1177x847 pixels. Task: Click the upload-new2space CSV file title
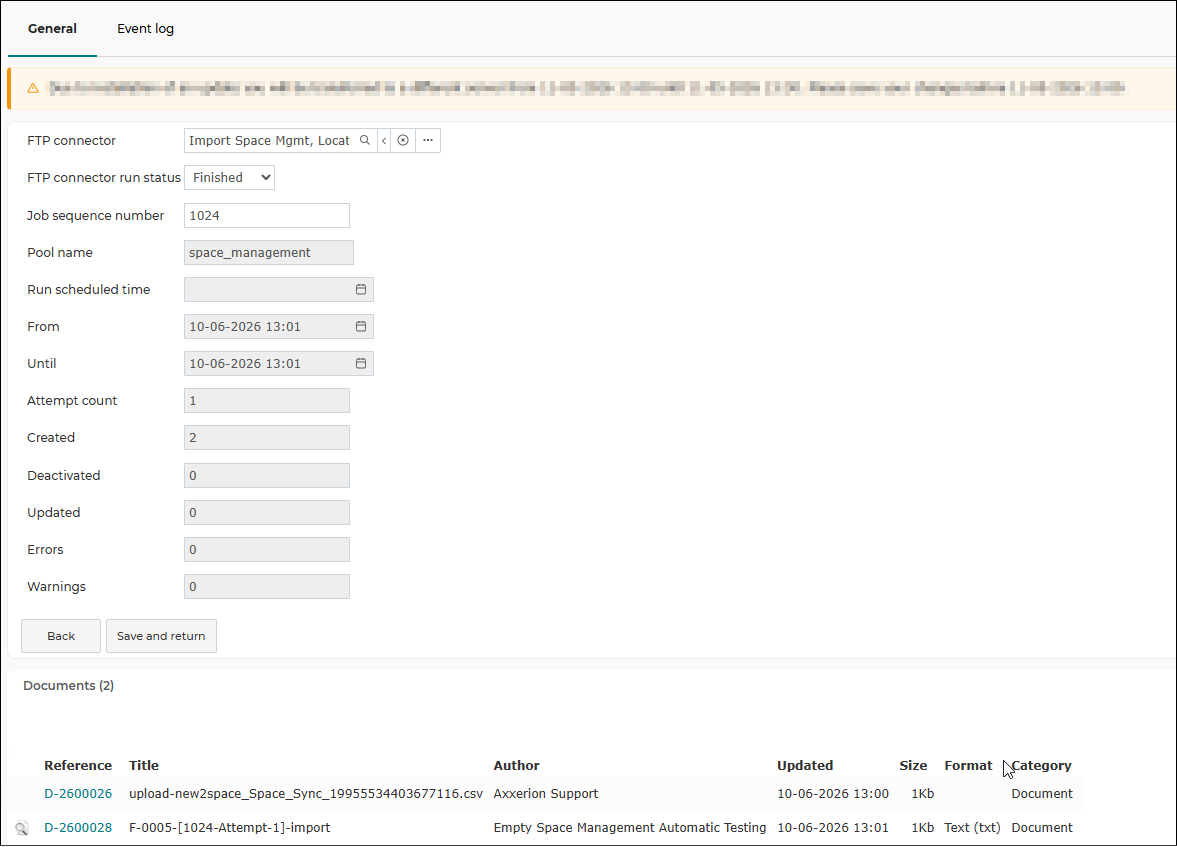pos(306,794)
